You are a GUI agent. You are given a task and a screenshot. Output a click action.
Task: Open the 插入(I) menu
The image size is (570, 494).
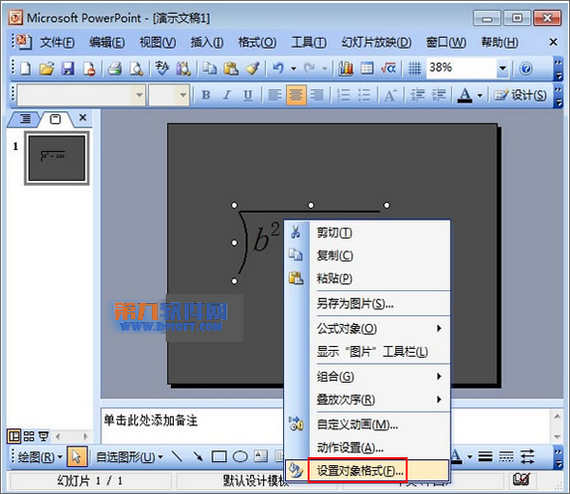(x=207, y=43)
